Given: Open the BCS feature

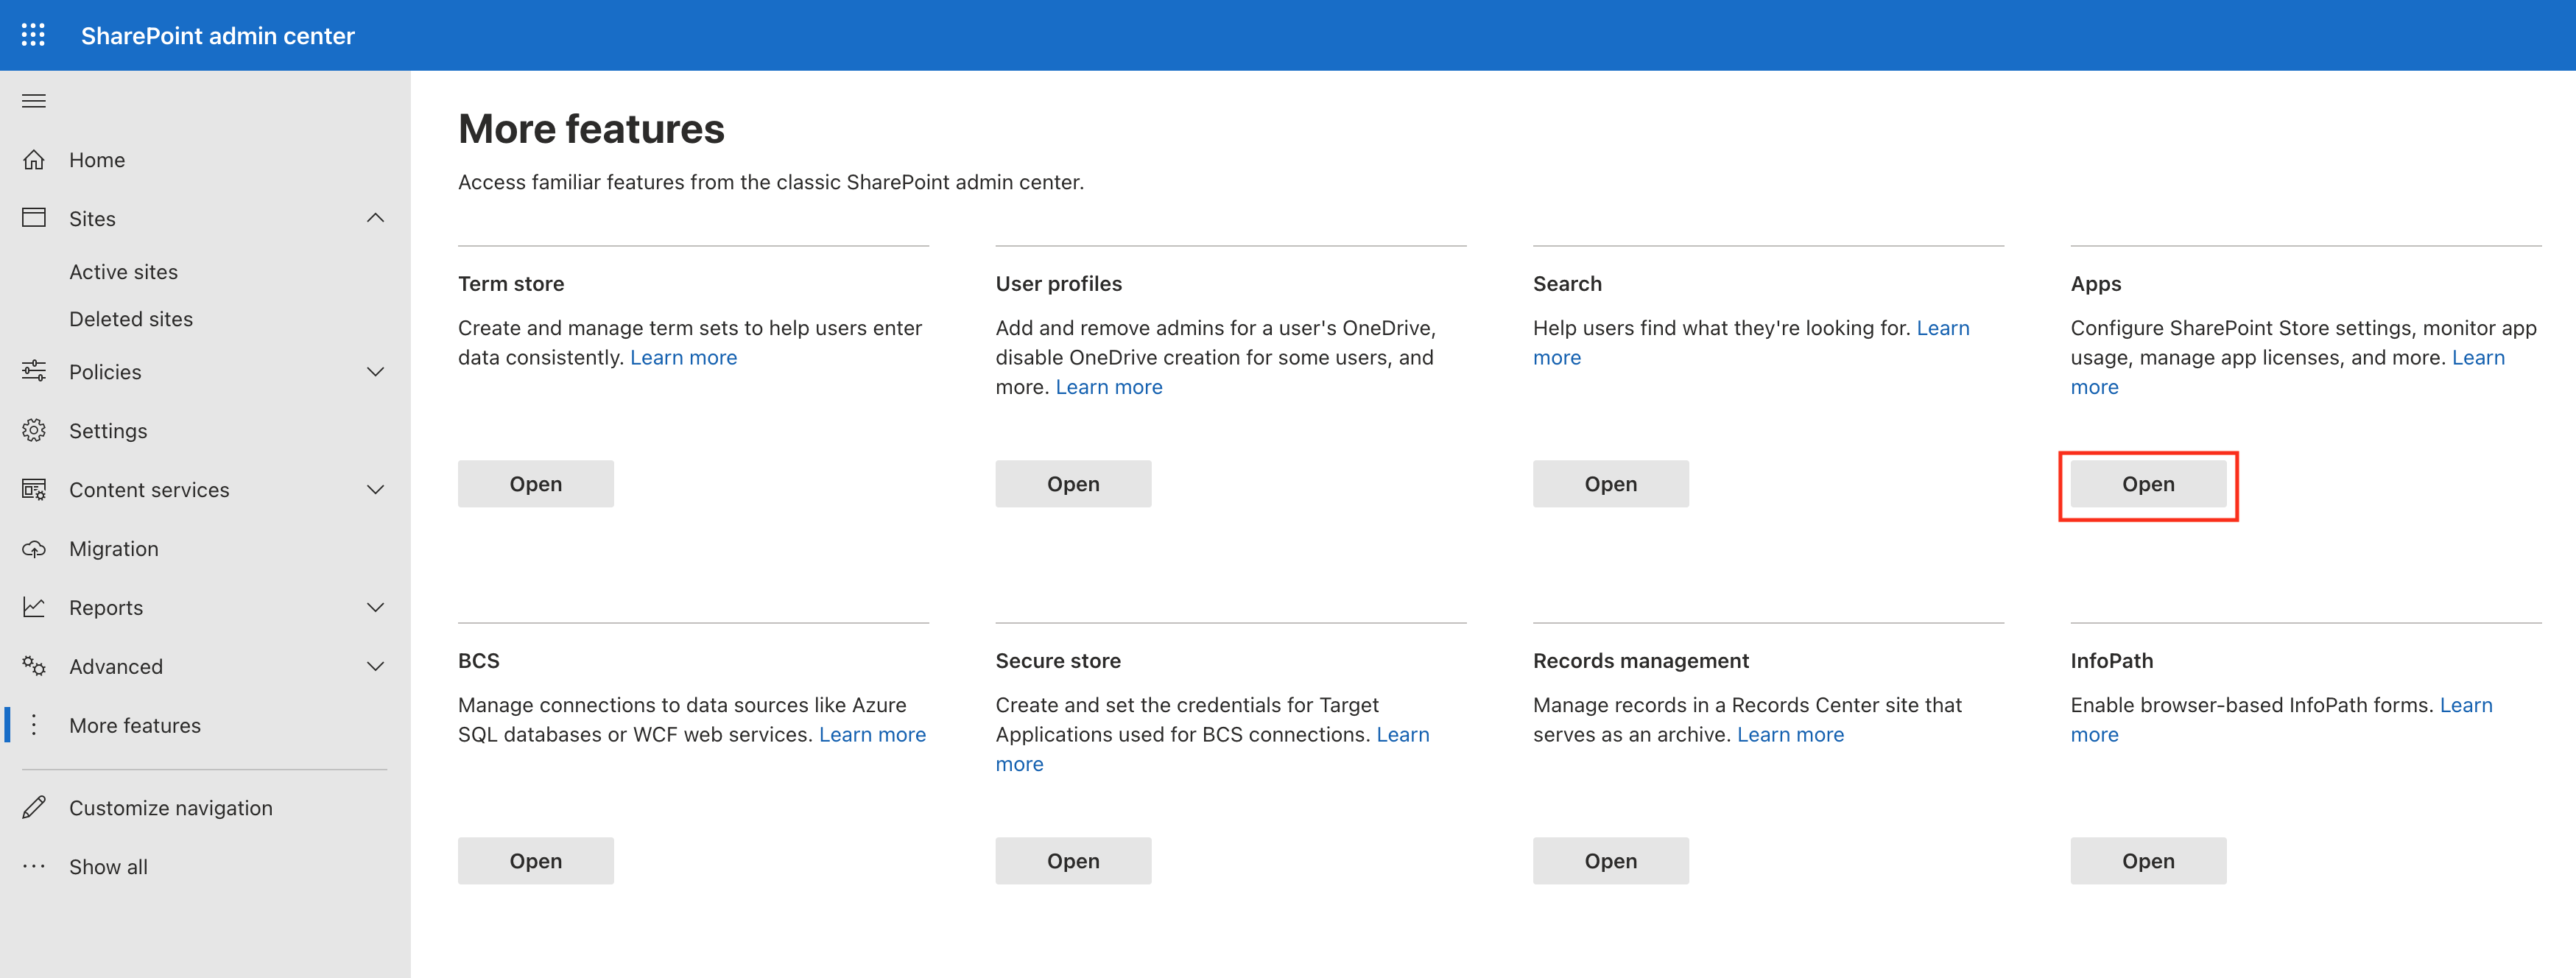Looking at the screenshot, I should [x=536, y=861].
